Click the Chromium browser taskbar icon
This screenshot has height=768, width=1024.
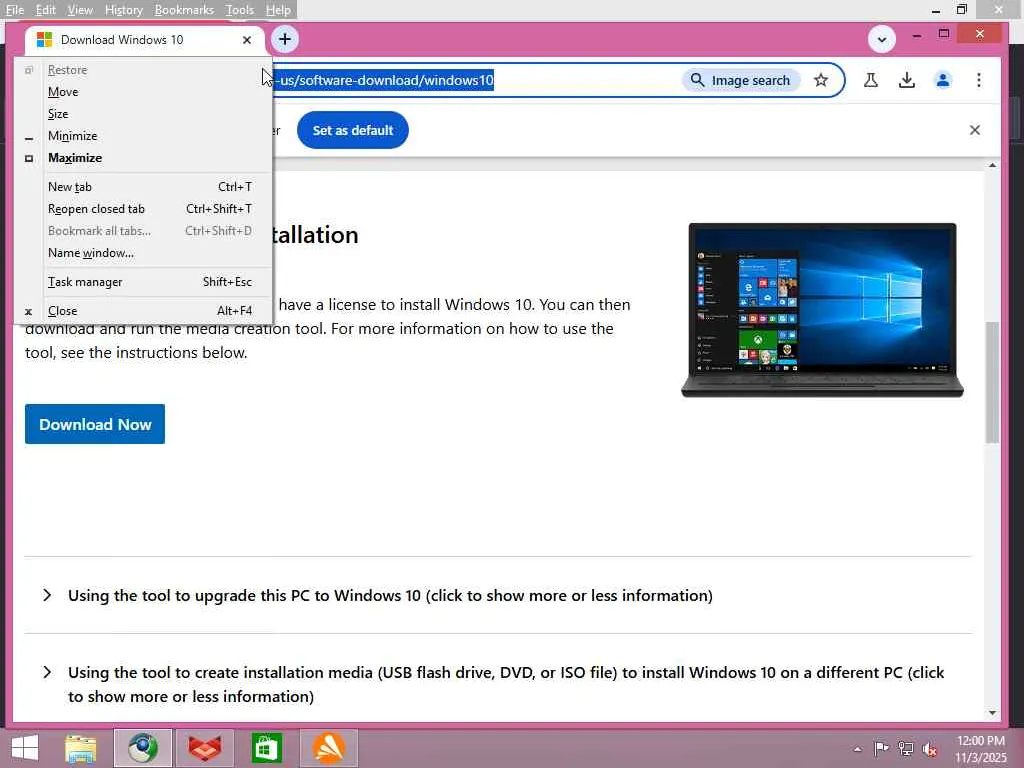(143, 748)
